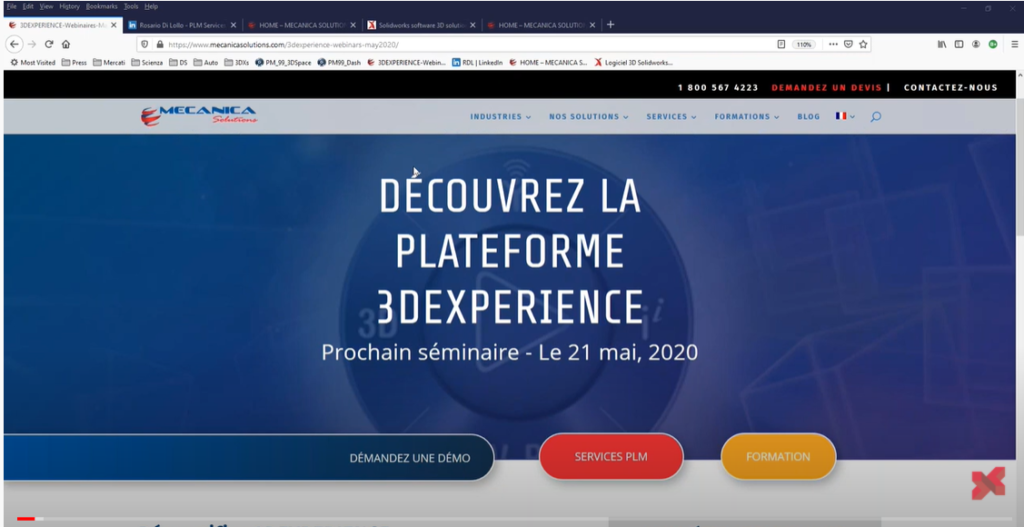This screenshot has width=1024, height=527.
Task: Open the HOME – MECANICA S... bookmark
Action: click(548, 63)
